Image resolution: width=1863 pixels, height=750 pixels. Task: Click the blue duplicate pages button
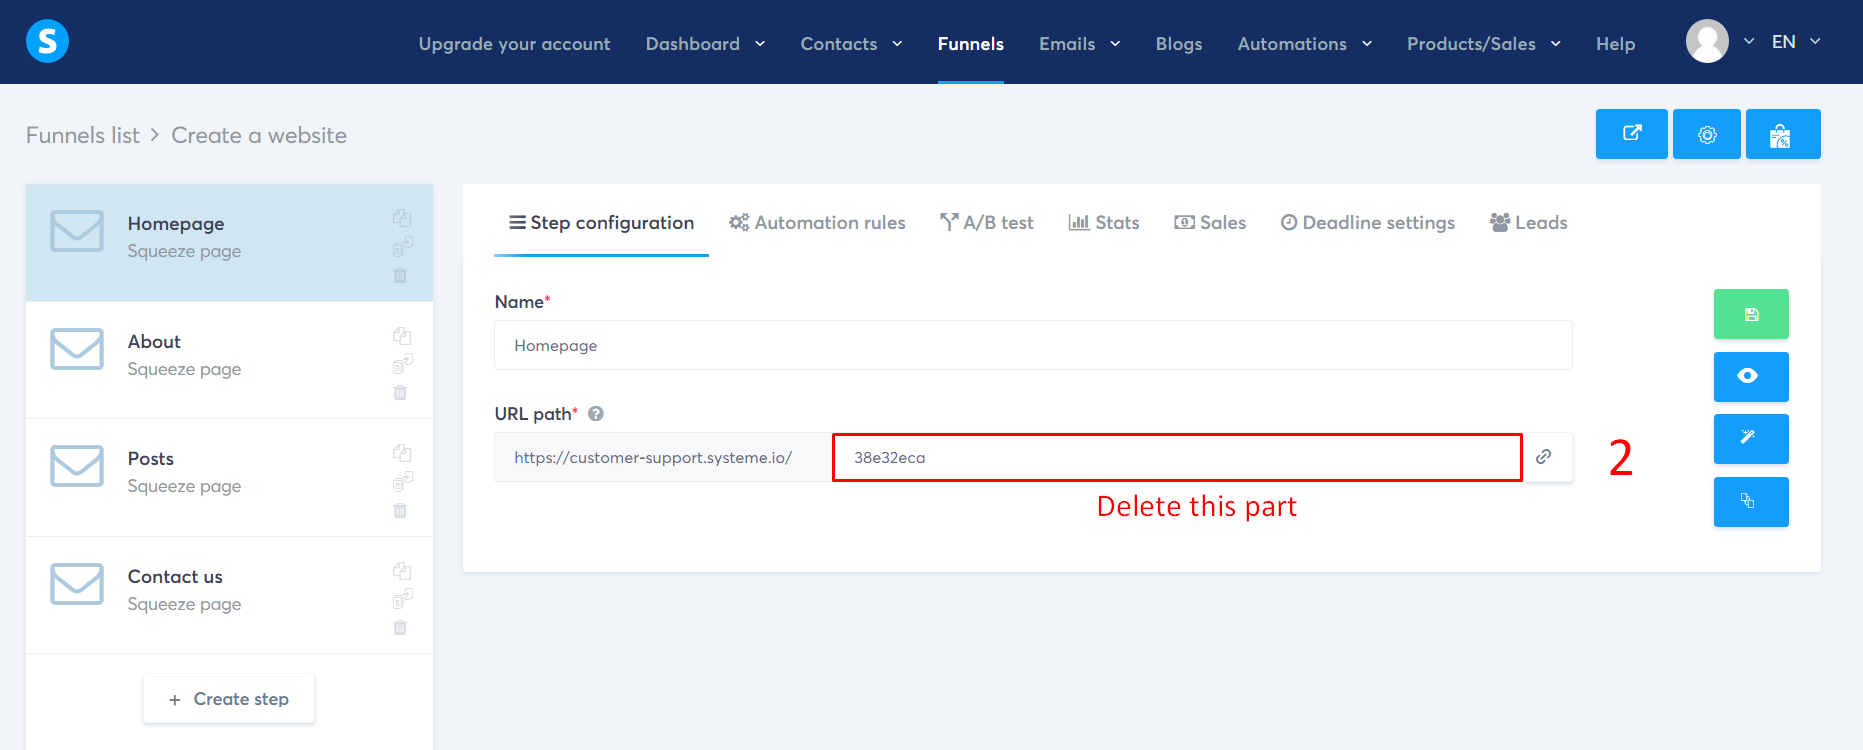(1751, 501)
